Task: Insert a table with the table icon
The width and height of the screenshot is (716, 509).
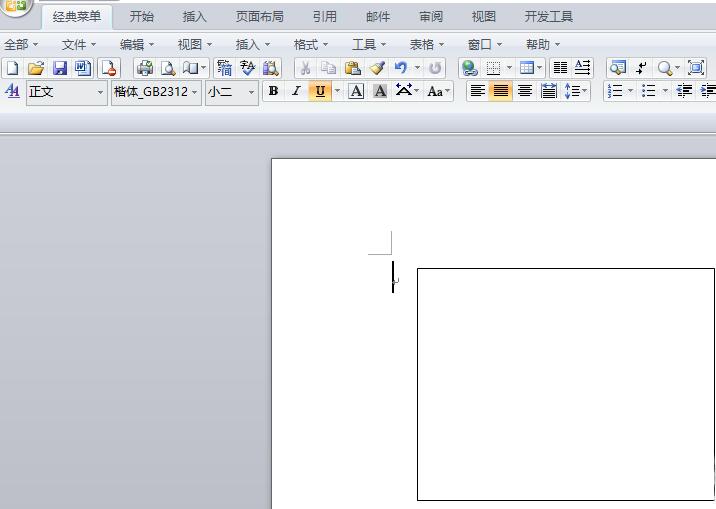Action: 526,68
